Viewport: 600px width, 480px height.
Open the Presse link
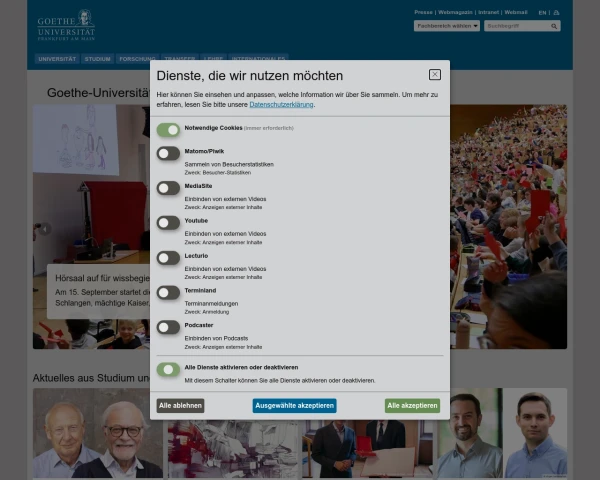pos(423,12)
